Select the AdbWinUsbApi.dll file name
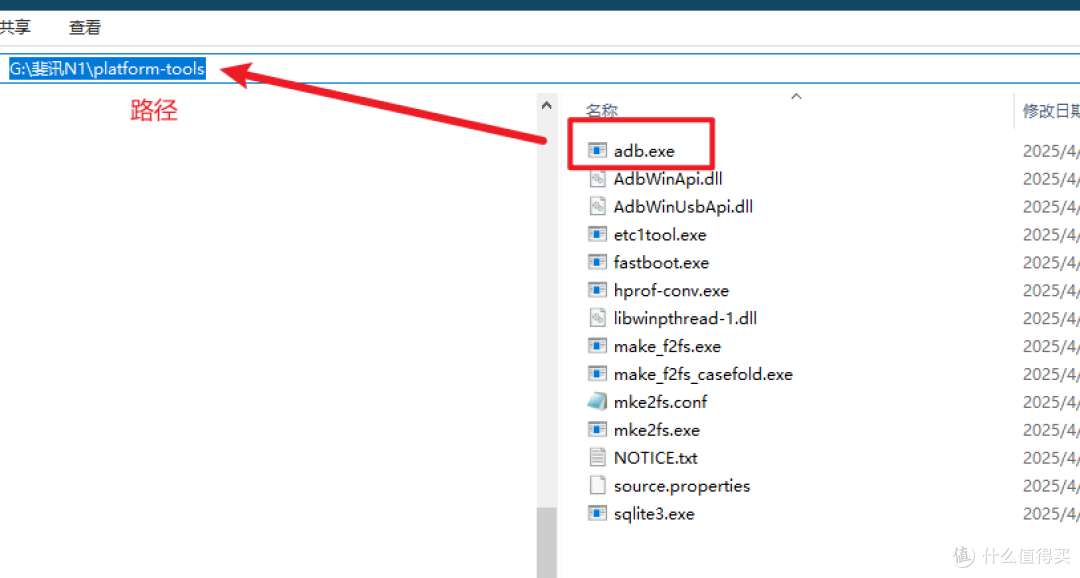 (x=683, y=207)
